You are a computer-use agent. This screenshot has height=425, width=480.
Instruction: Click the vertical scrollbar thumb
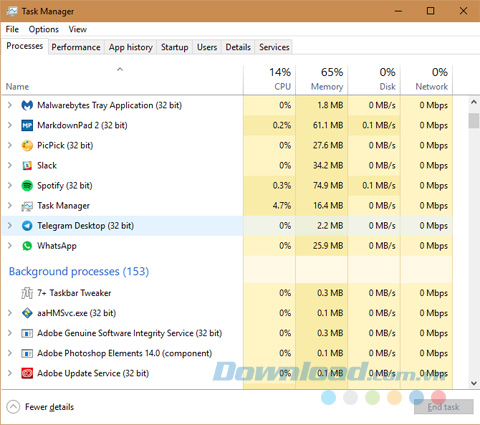[x=474, y=121]
